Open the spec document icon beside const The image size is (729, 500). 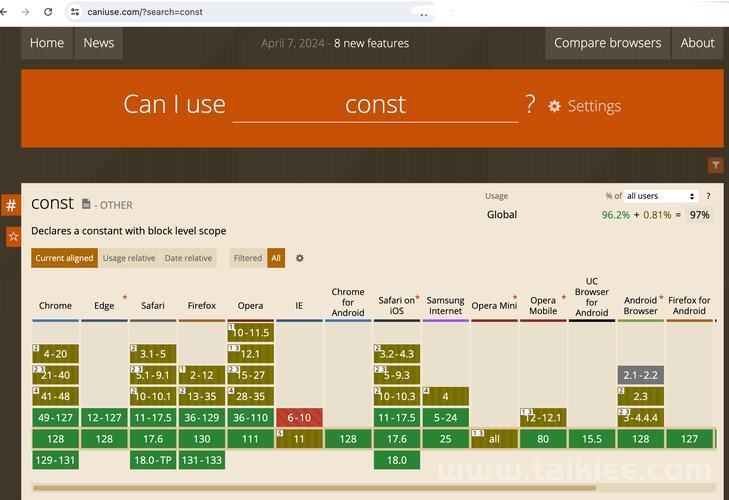(86, 204)
